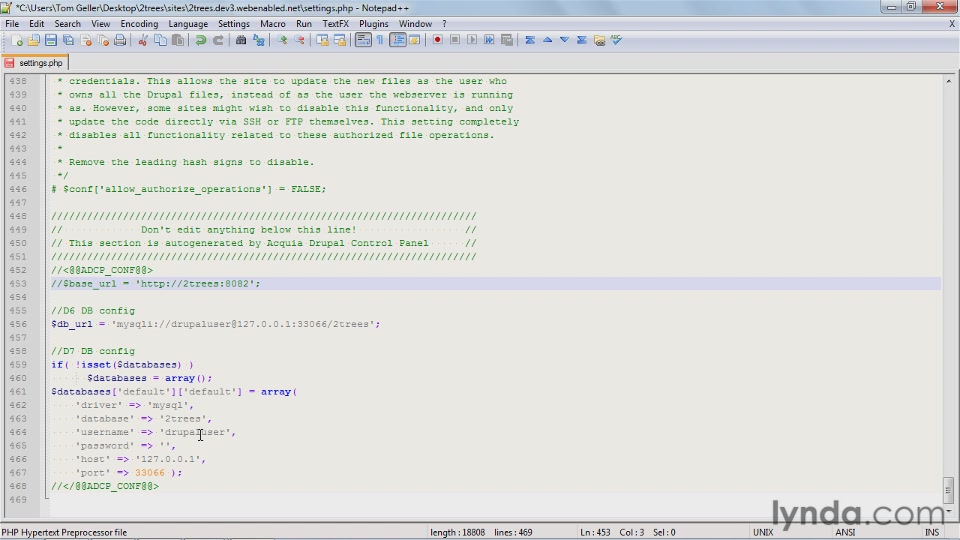Open Find using the binoculars icon

[241, 40]
